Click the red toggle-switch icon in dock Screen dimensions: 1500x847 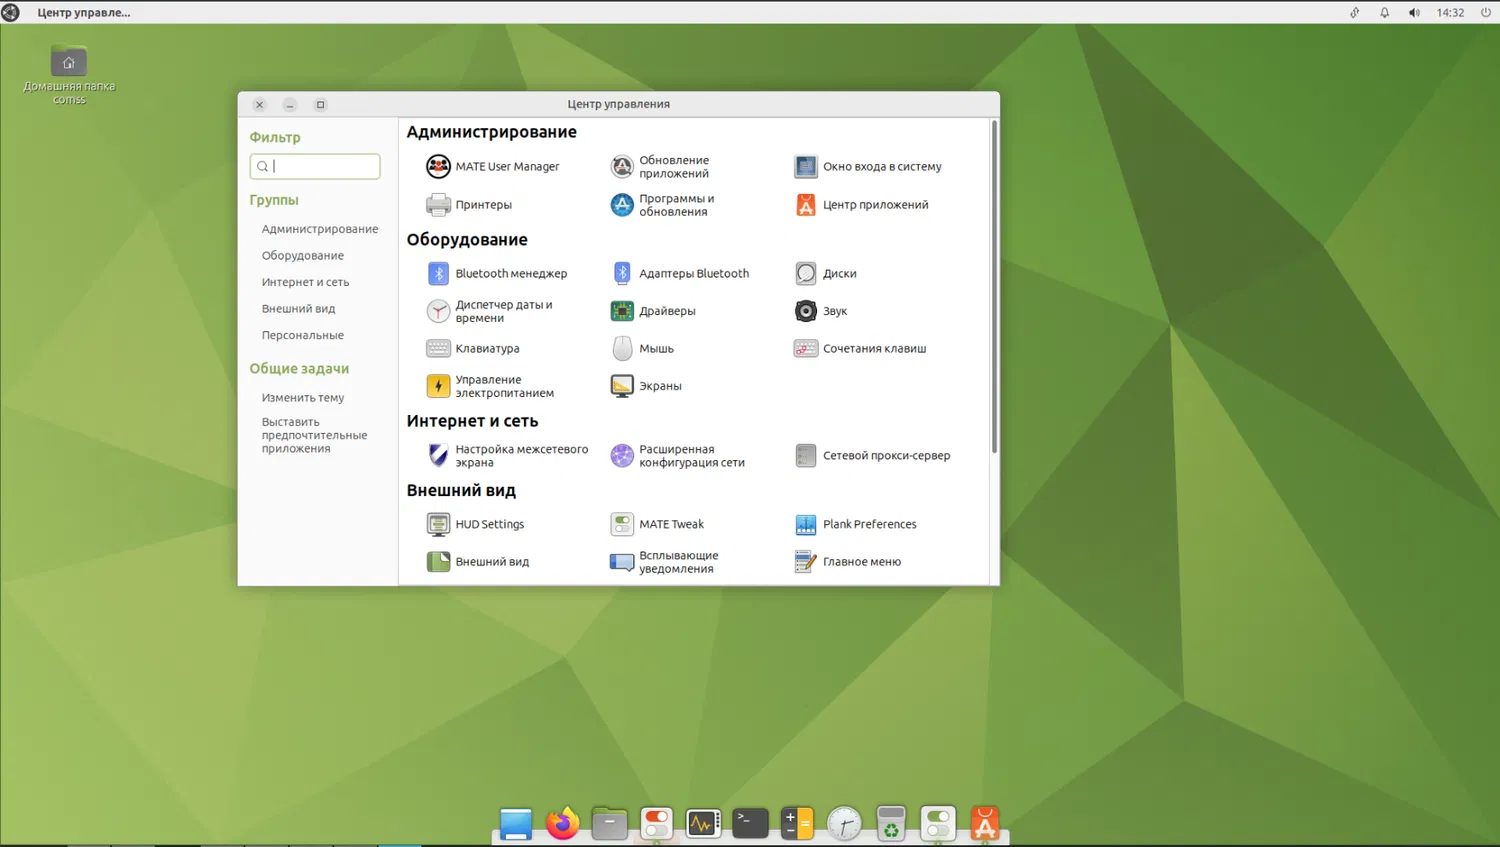point(656,823)
